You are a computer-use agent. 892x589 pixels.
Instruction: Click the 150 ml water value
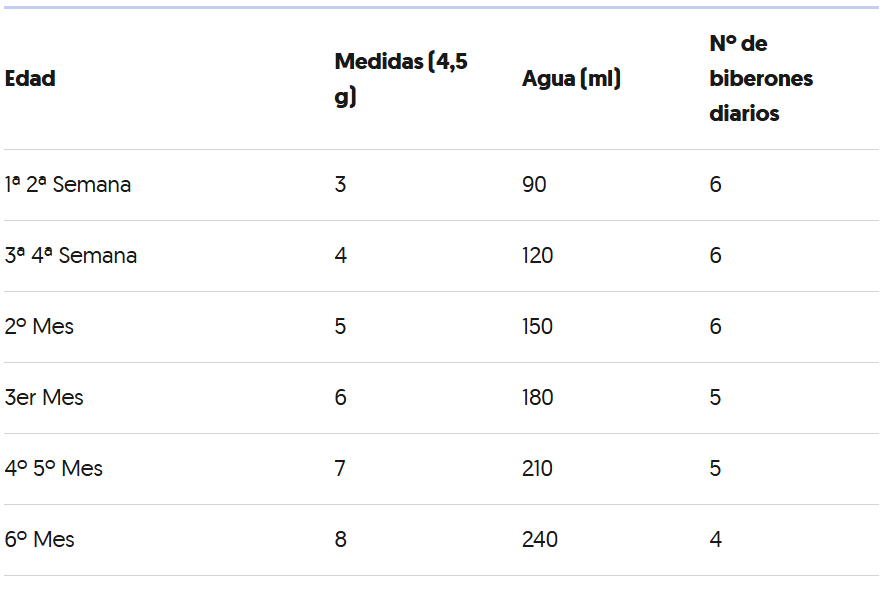click(537, 327)
